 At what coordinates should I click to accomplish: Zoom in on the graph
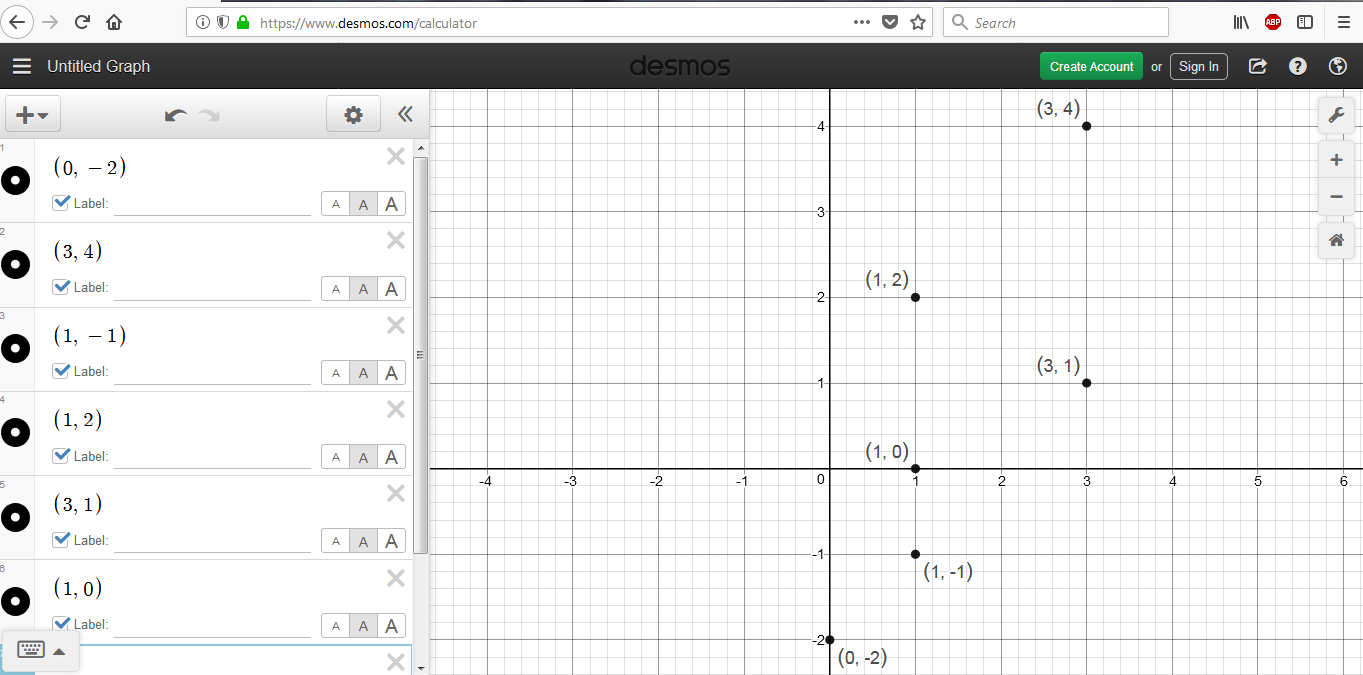tap(1336, 159)
